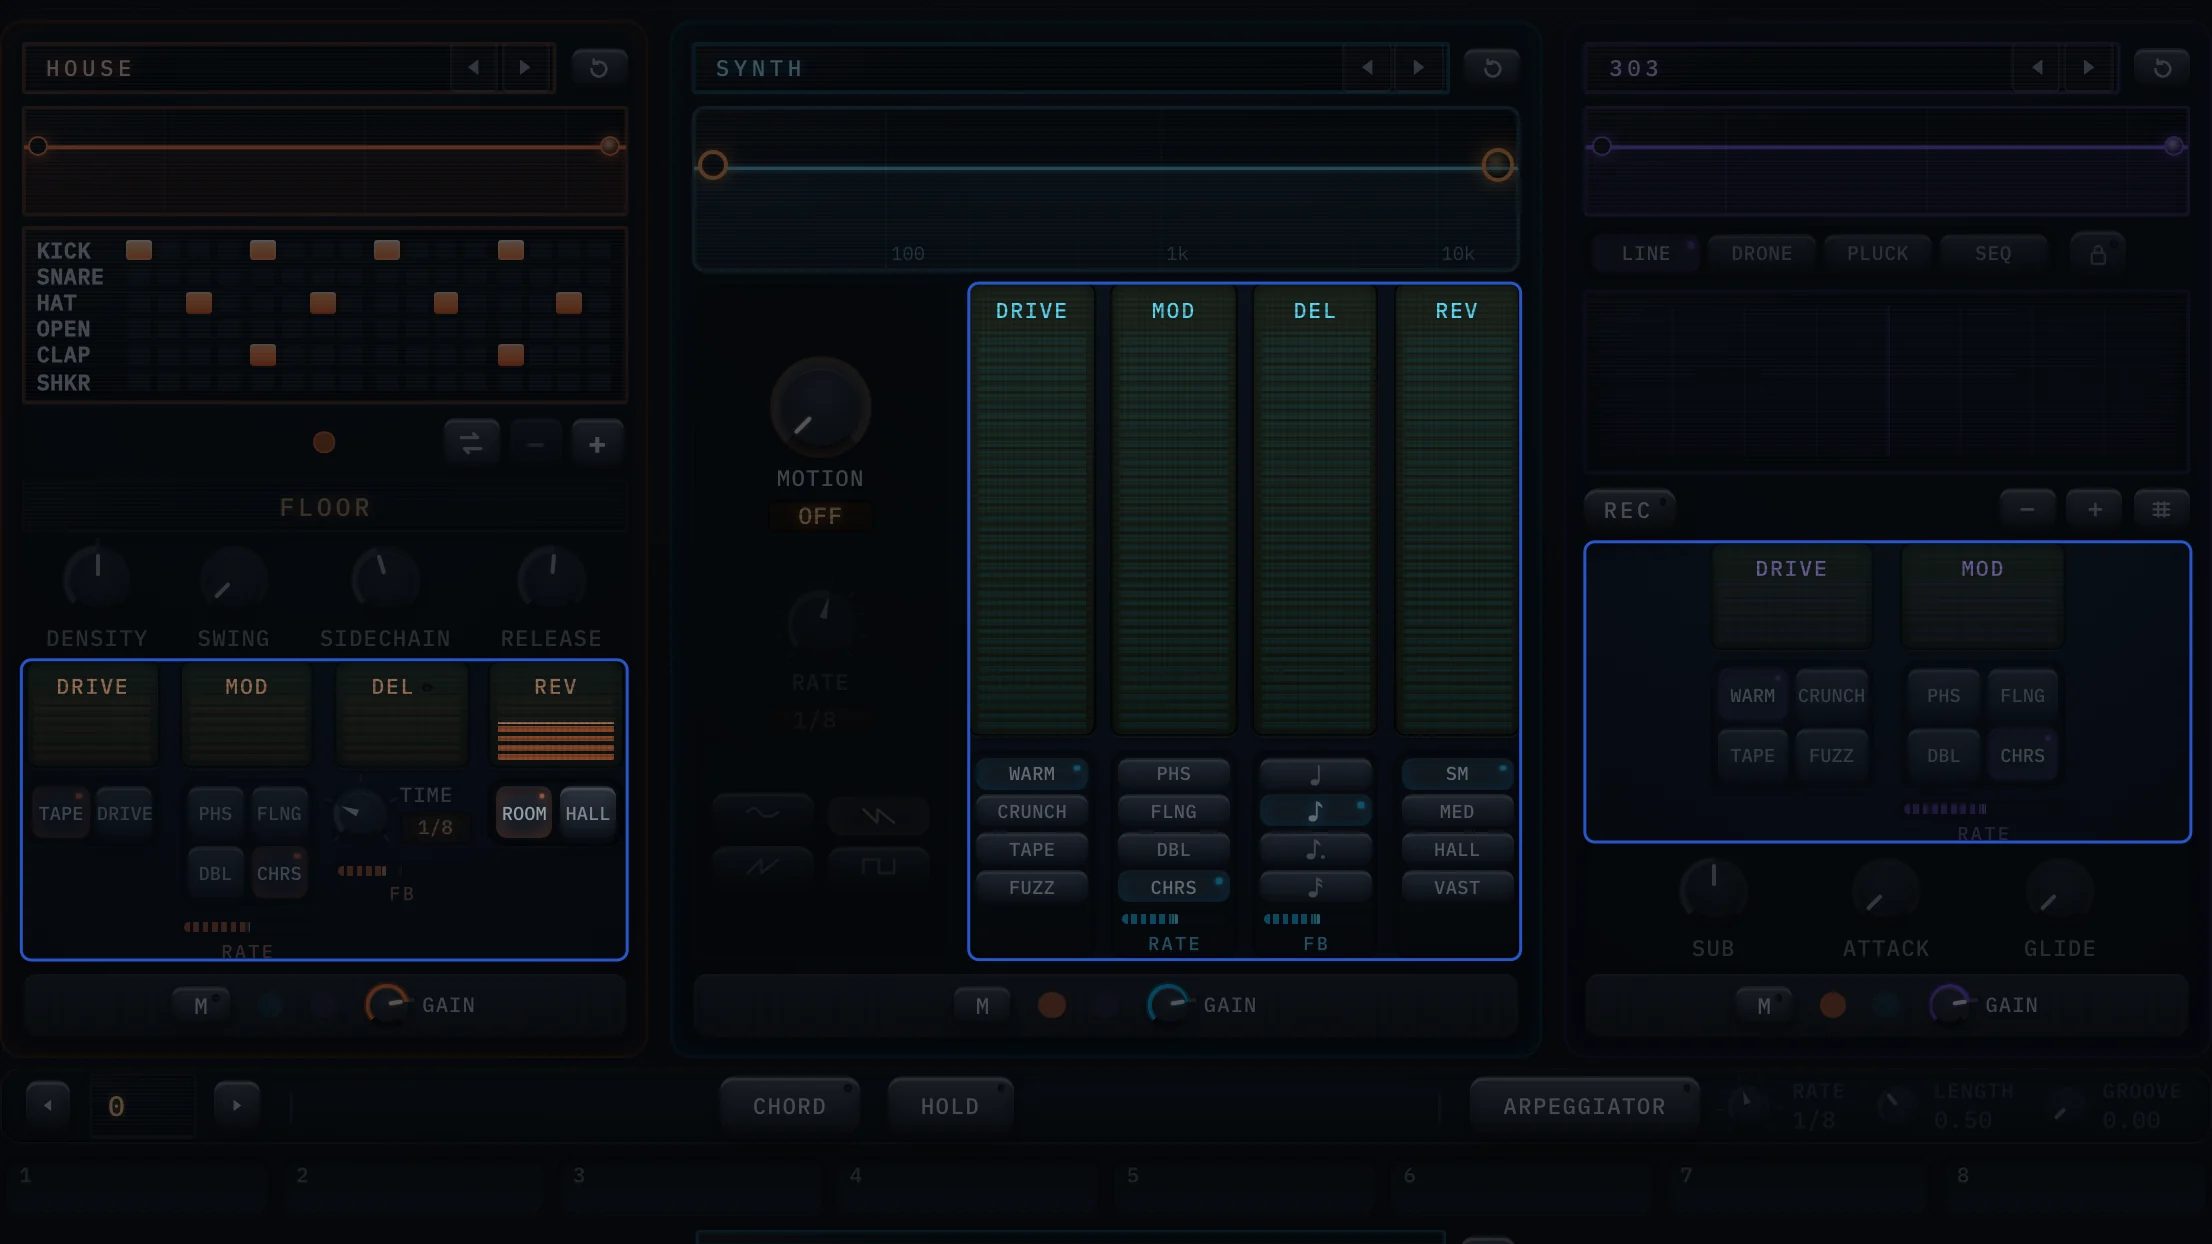
Task: Click the minus button in 303 sequencer
Action: (x=2027, y=510)
